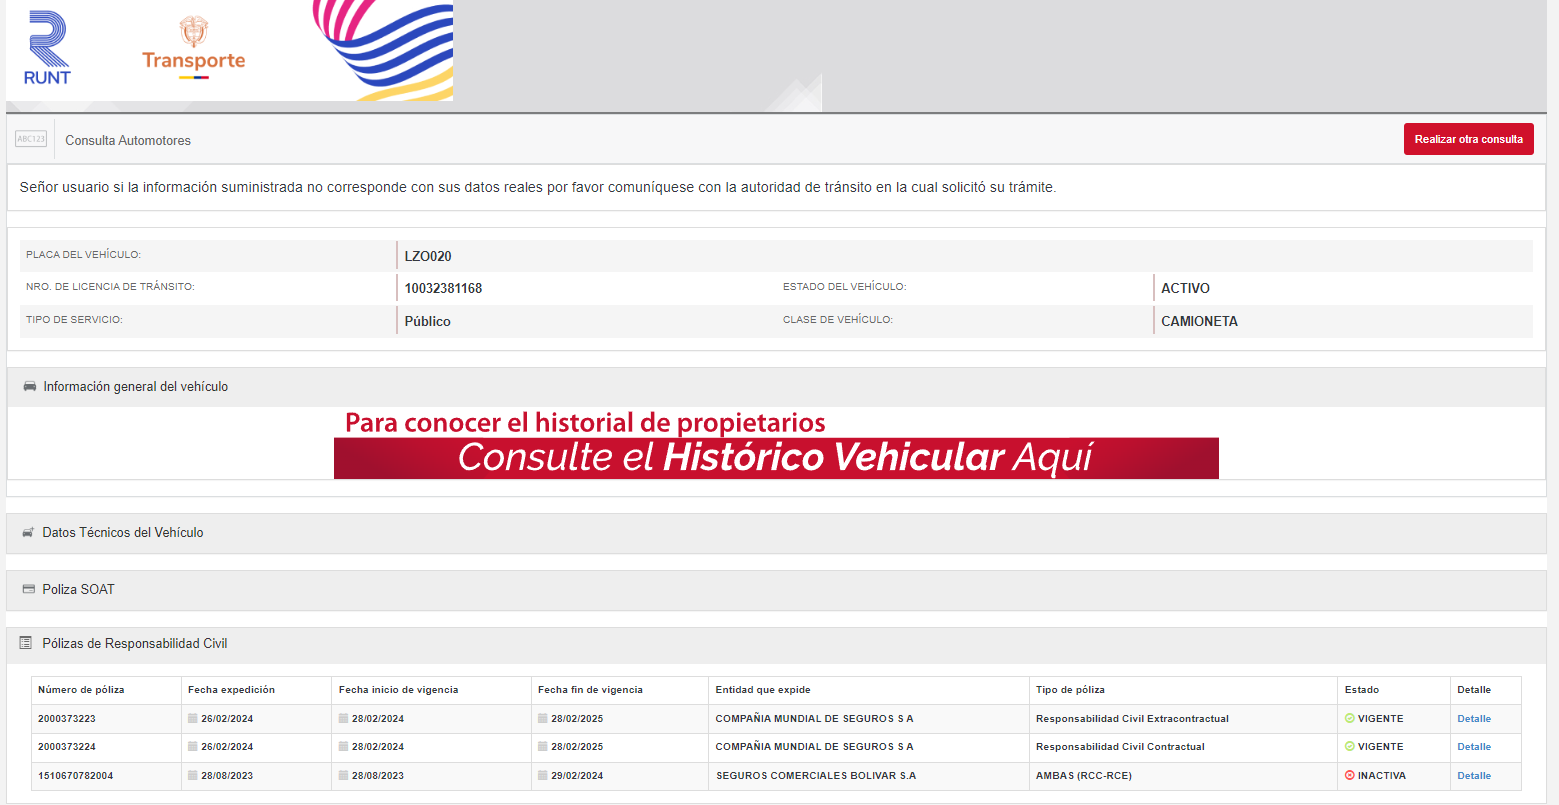Click the icon beside Datos Técnicos del Vehículo
This screenshot has width=1559, height=805.
point(28,532)
